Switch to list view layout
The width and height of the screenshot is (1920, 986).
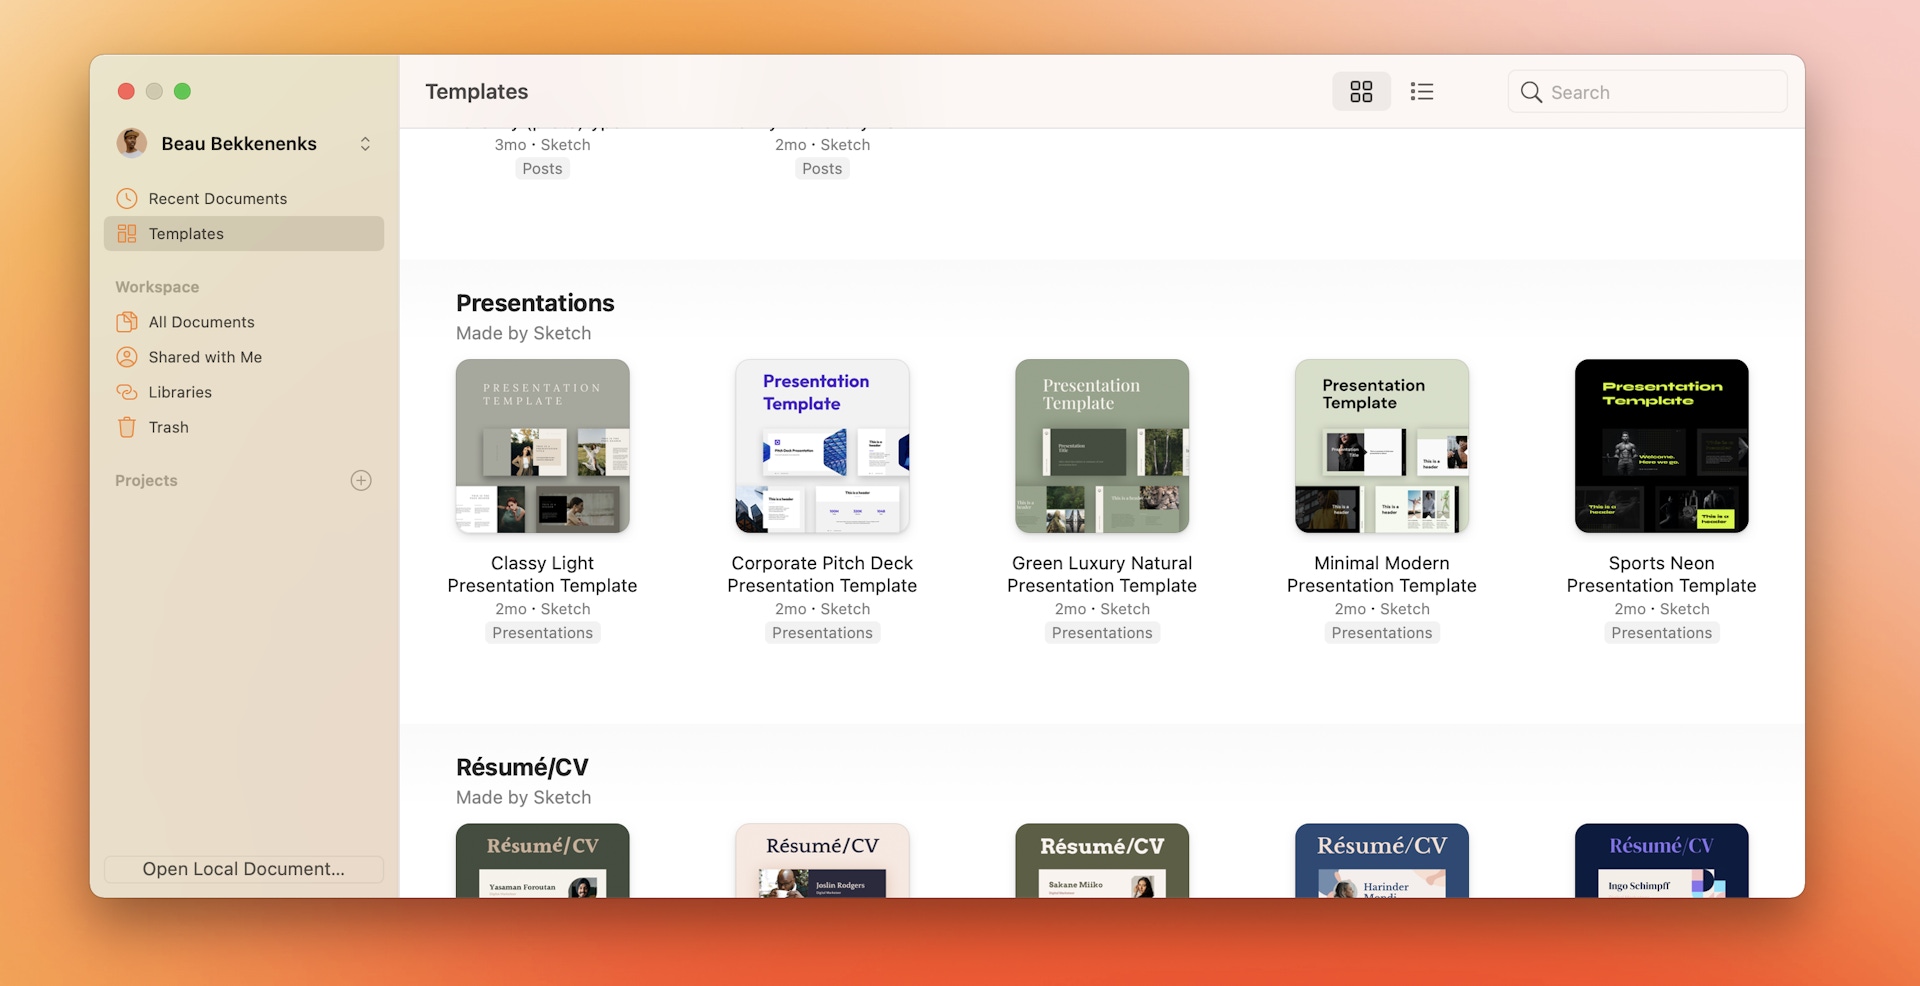tap(1422, 91)
